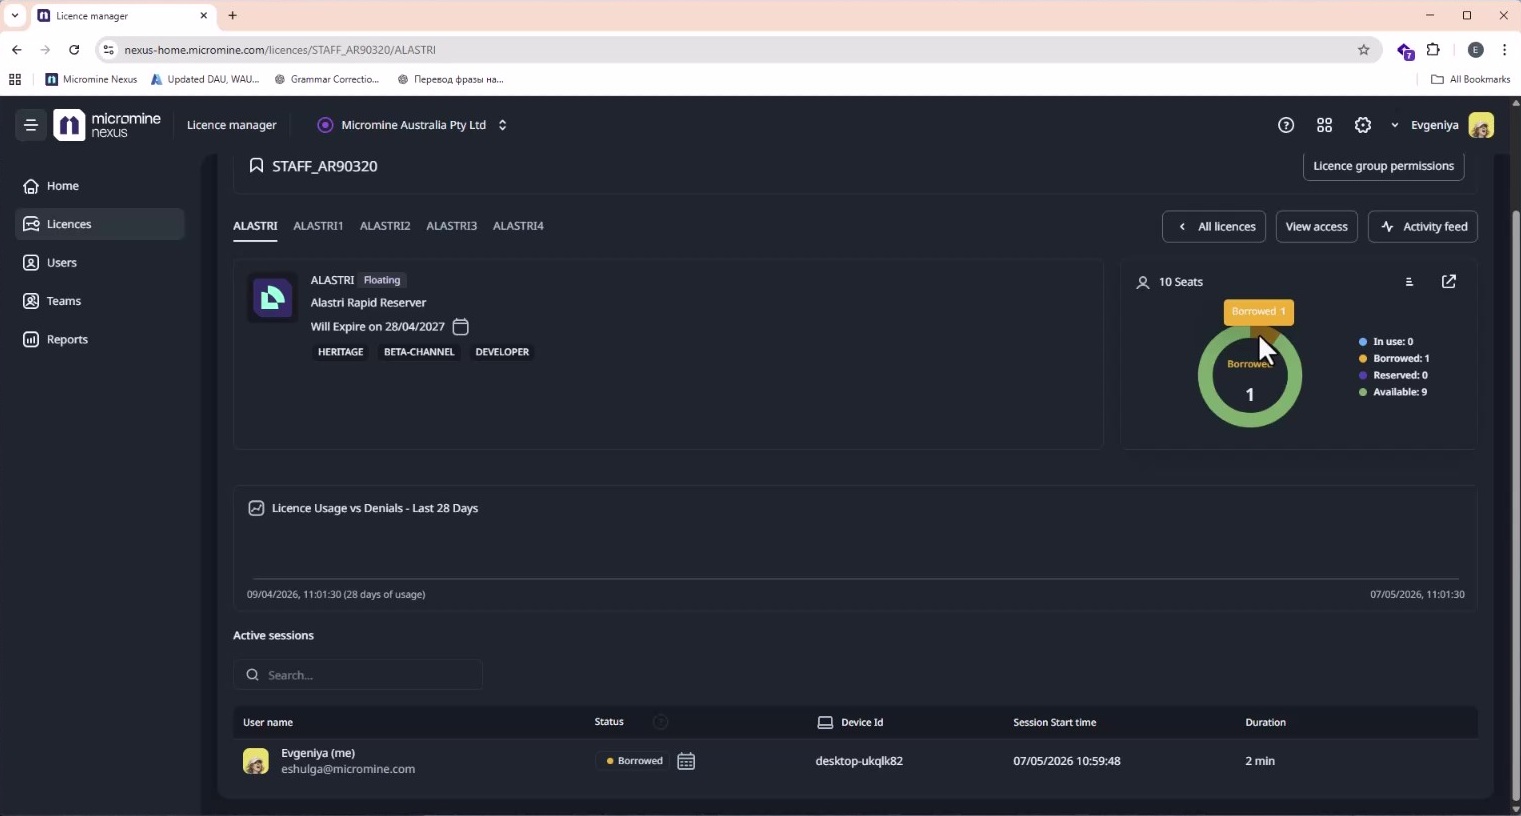
Task: Click the DEVELOPER tag
Action: 502,352
